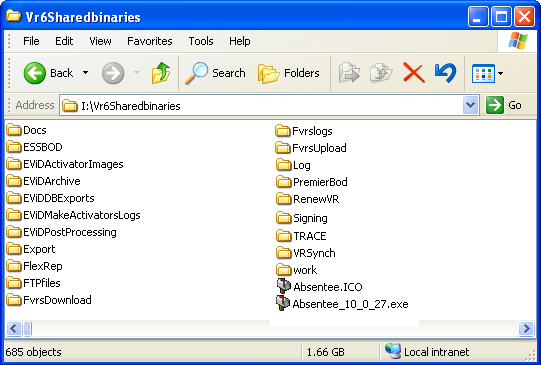
Task: Click the Local intranet zone icon
Action: click(x=393, y=351)
